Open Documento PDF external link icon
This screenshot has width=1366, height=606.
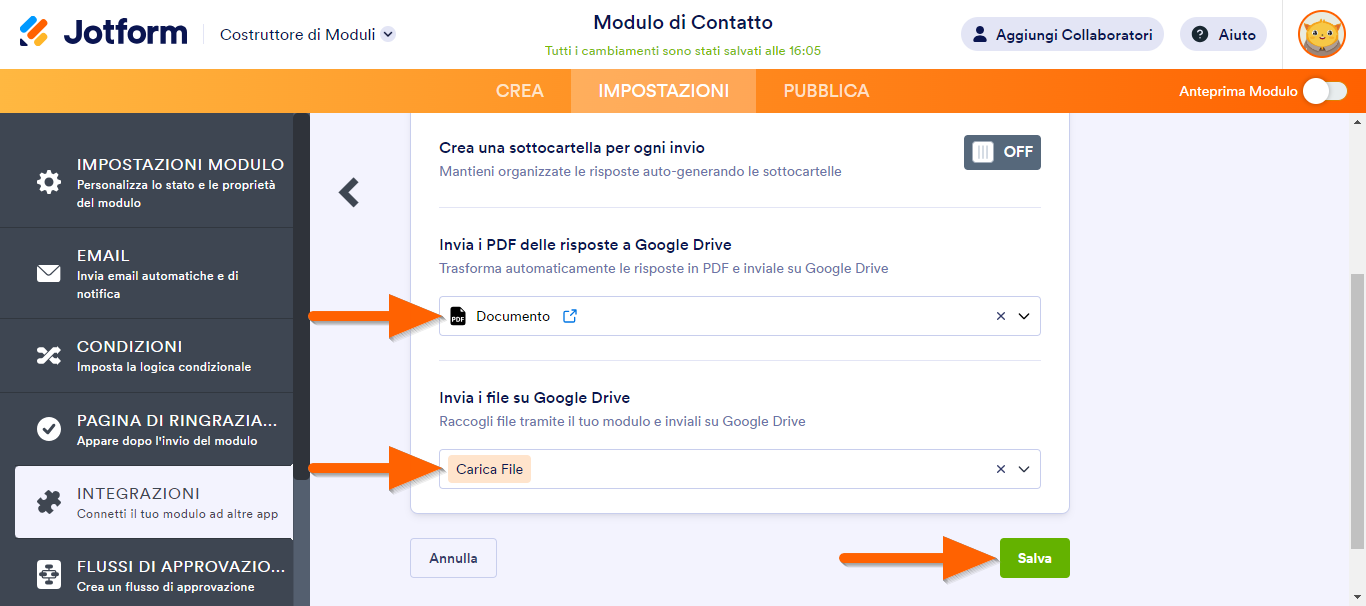click(x=570, y=316)
